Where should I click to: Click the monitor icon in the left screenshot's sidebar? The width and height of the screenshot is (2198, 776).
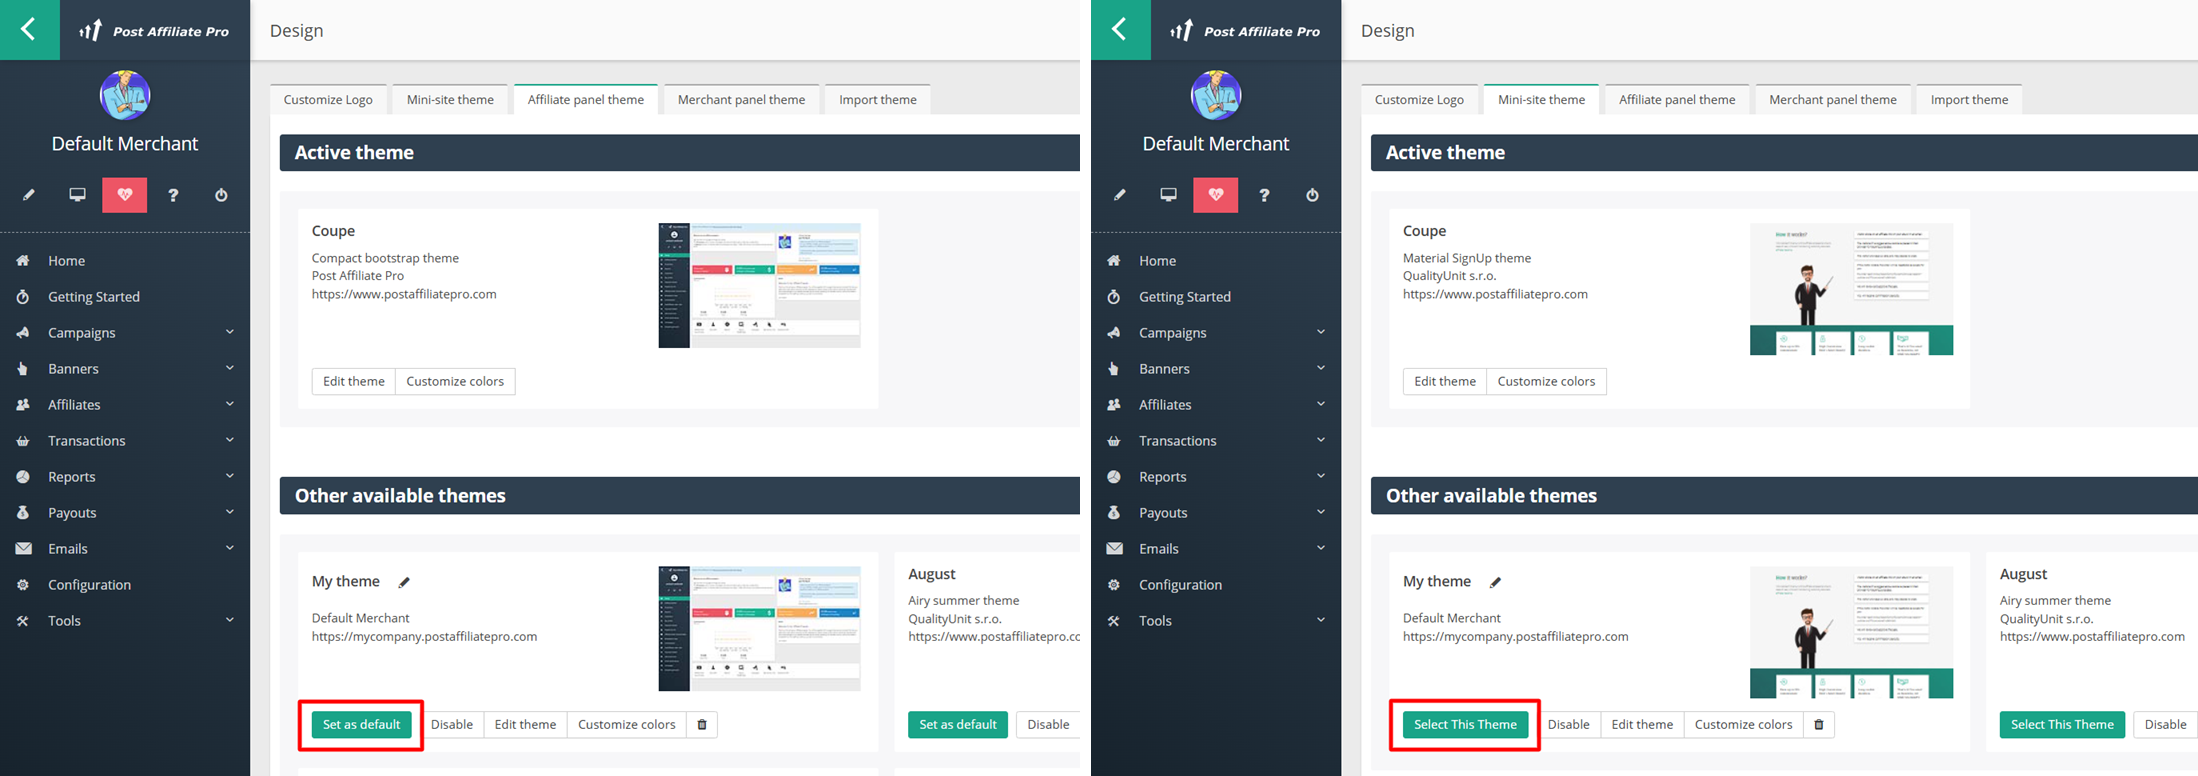click(x=77, y=195)
